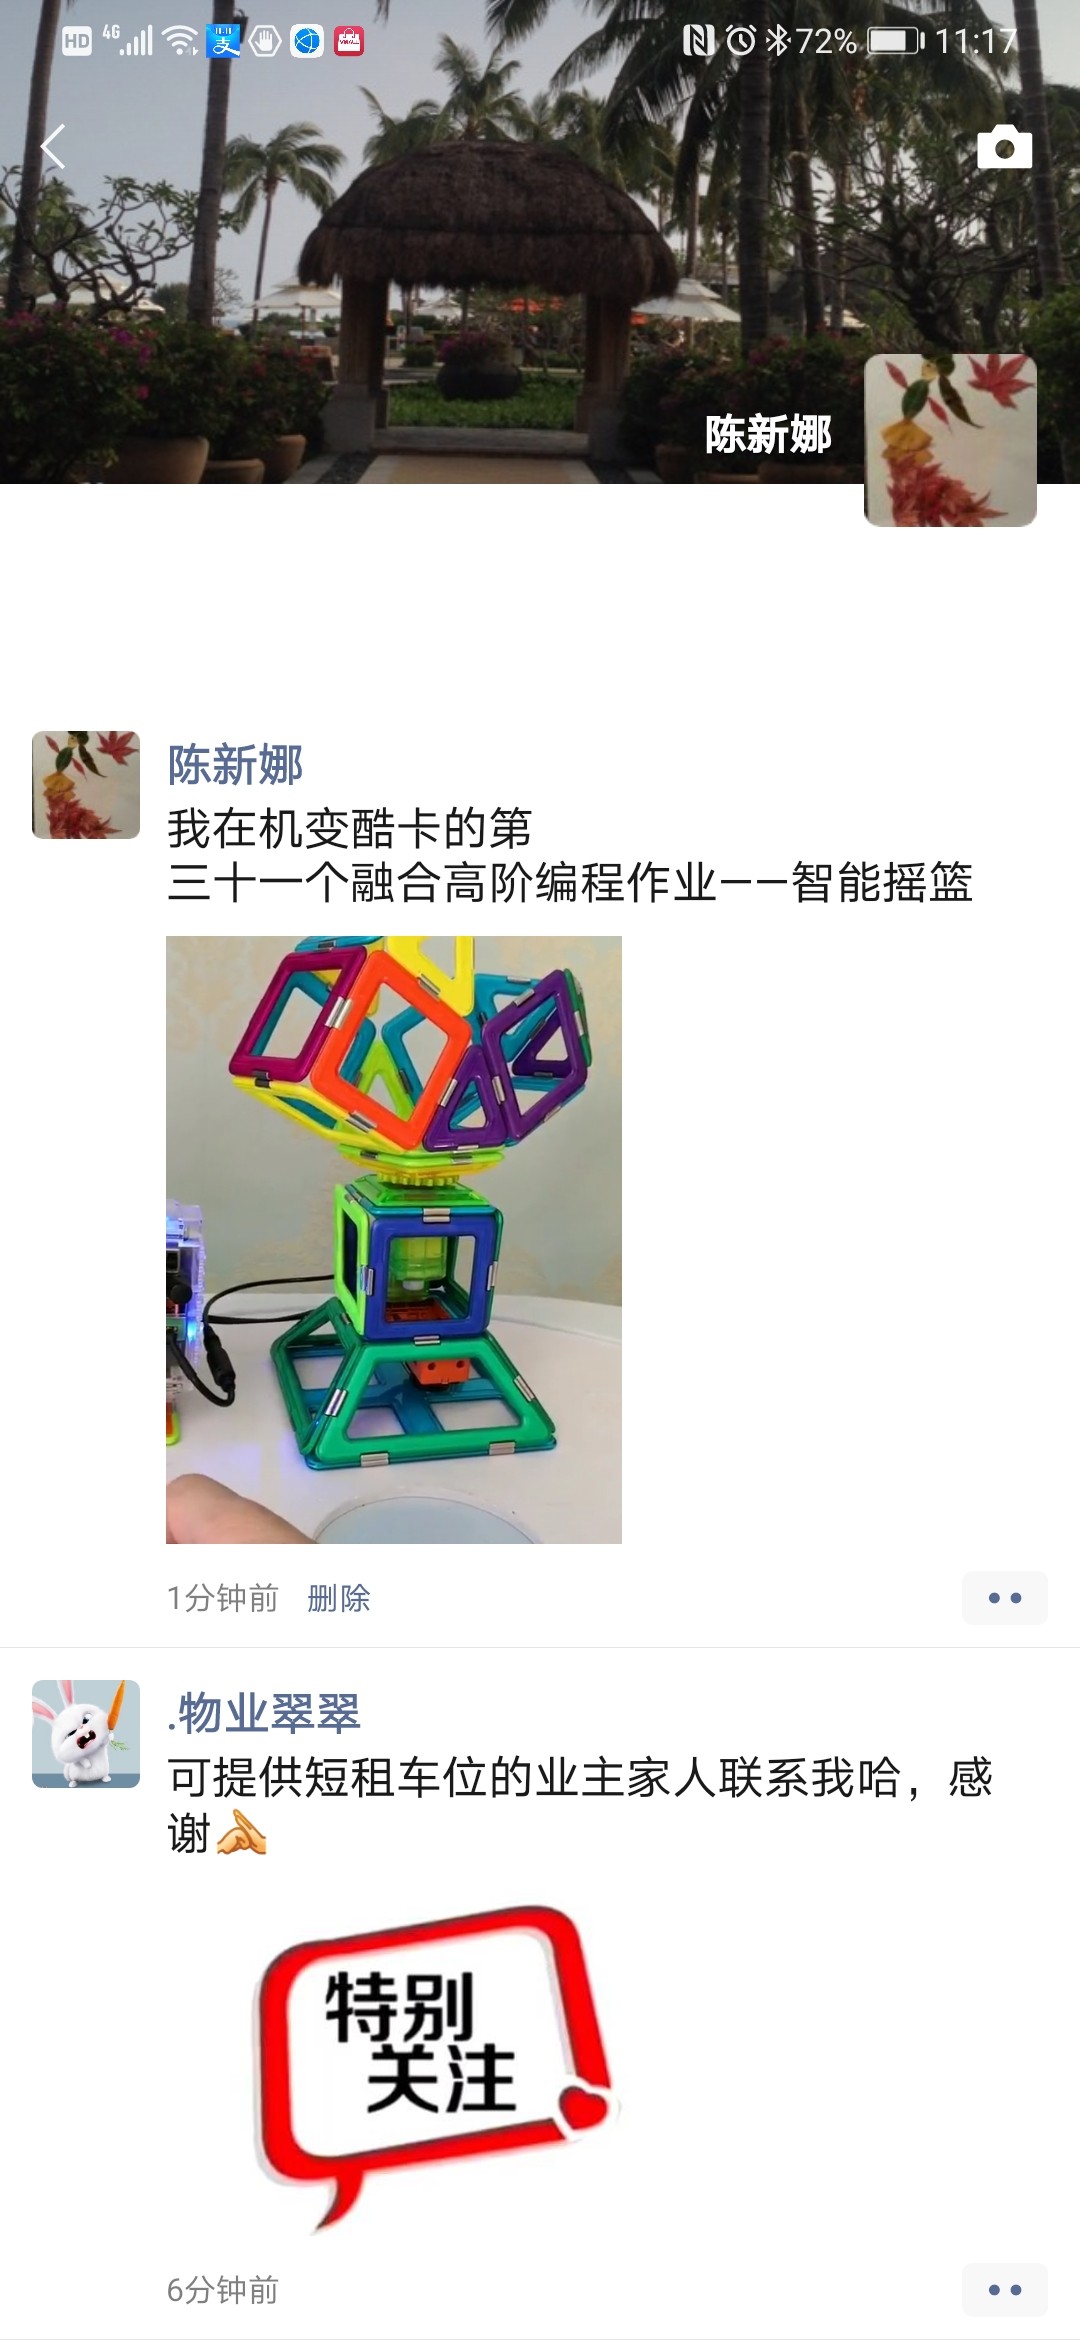
Task: Tap the alarm clock status icon
Action: [741, 41]
